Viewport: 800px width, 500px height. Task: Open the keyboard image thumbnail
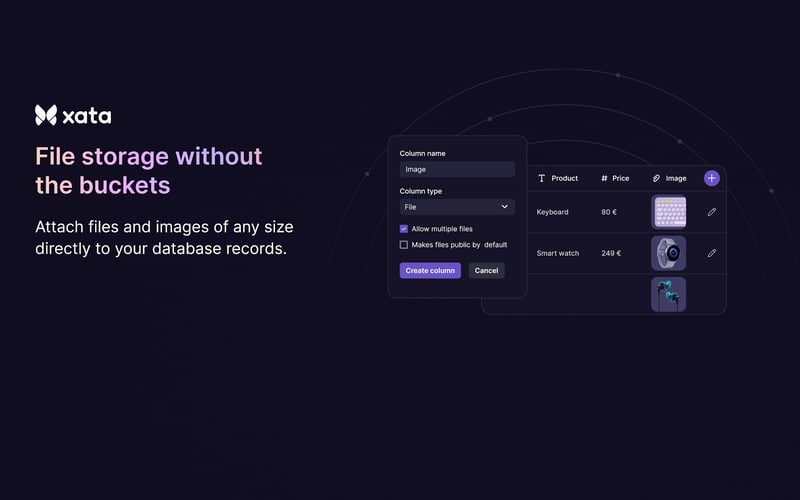pyautogui.click(x=668, y=212)
